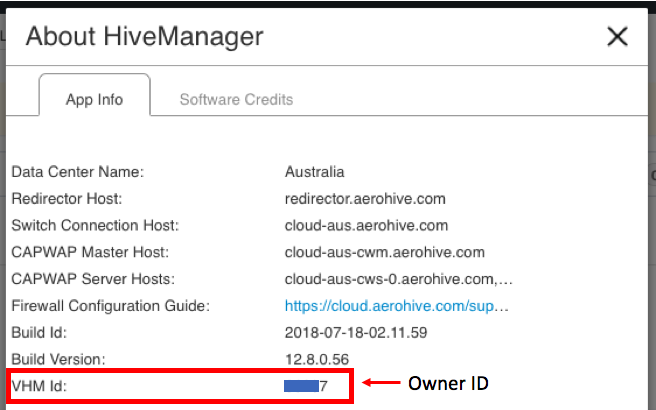Click the red arrow pointing to VHM Id
This screenshot has height=410, width=656.
[x=380, y=383]
